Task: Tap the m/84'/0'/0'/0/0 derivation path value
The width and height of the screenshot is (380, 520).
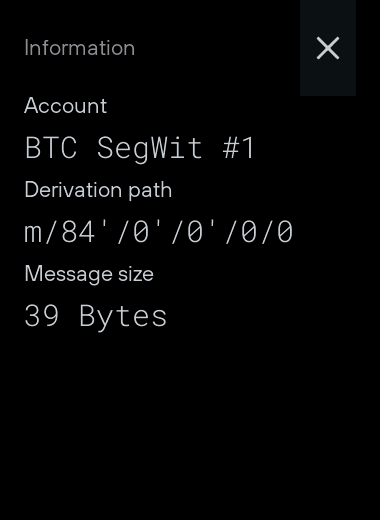Action: click(x=159, y=232)
